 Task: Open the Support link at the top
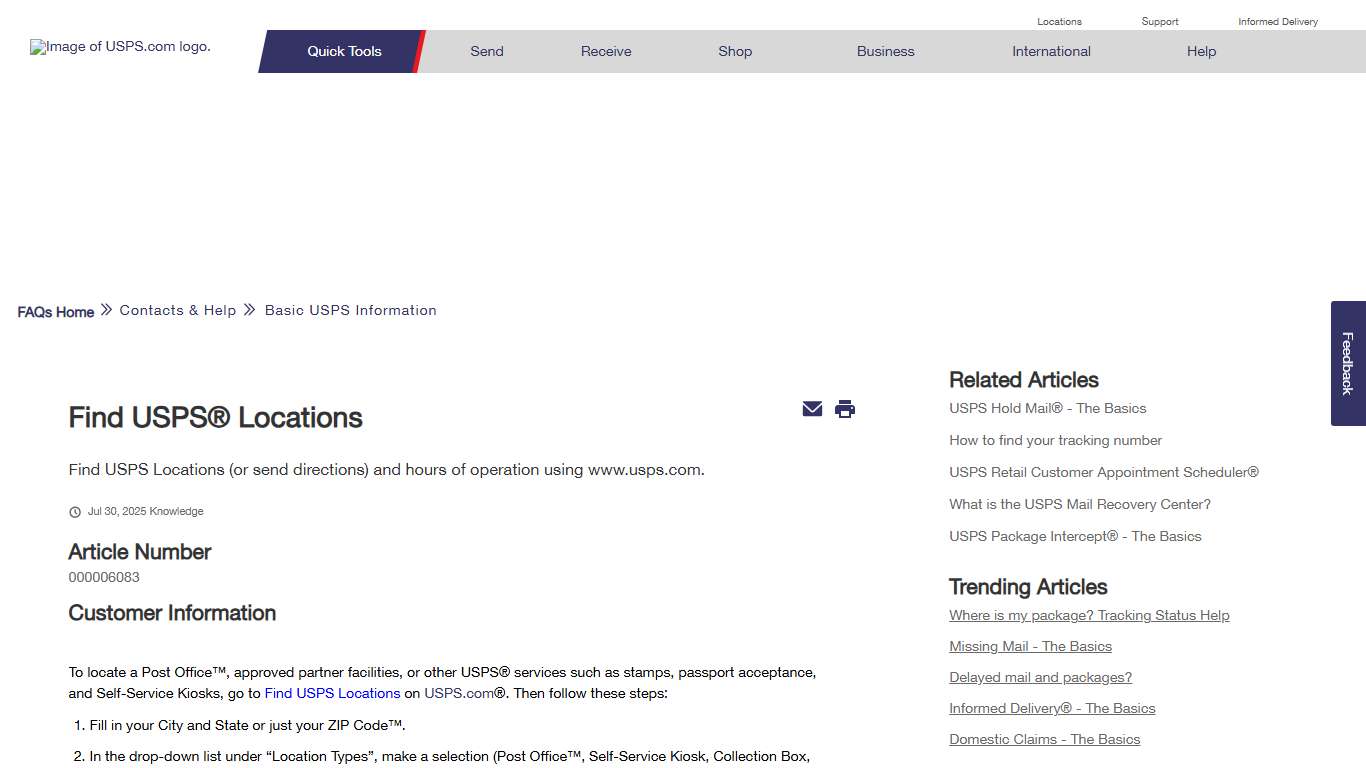[1159, 21]
